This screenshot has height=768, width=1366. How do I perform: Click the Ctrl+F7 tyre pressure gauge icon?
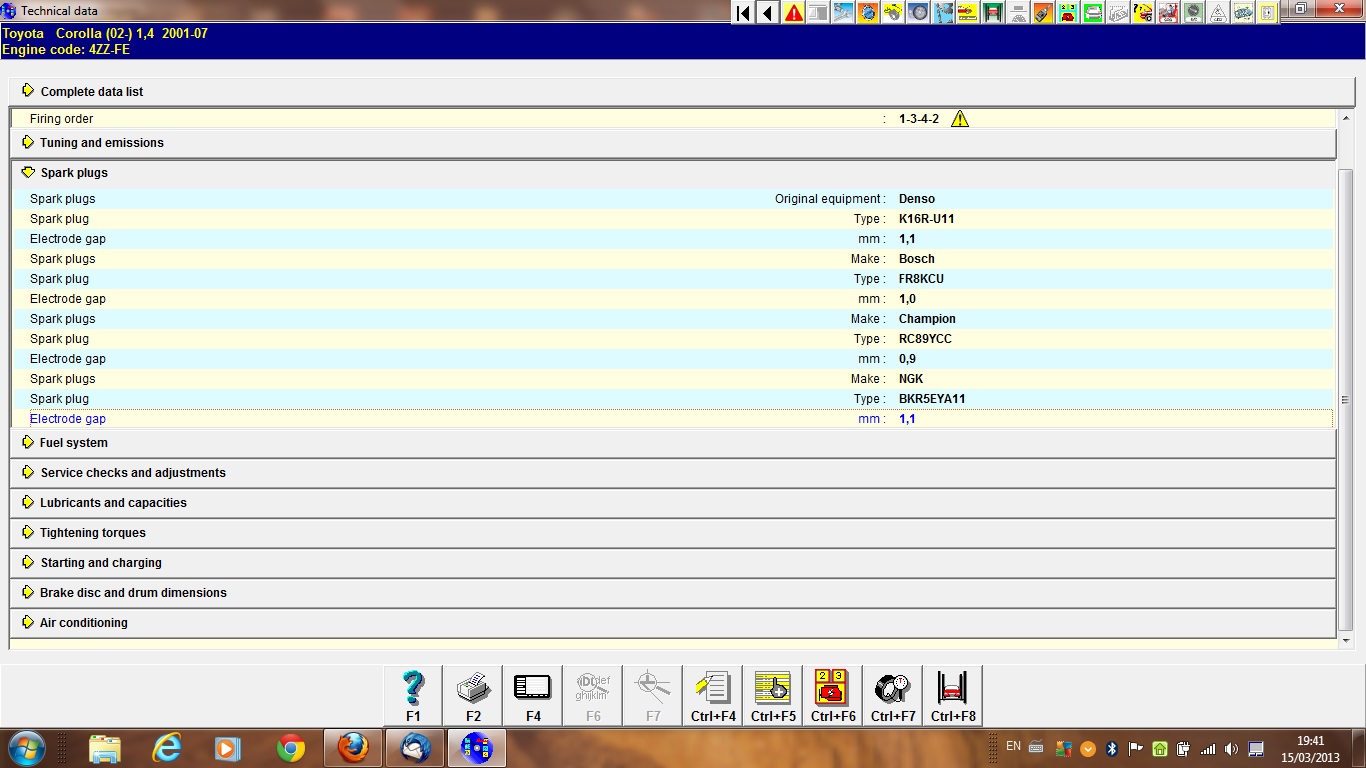892,695
